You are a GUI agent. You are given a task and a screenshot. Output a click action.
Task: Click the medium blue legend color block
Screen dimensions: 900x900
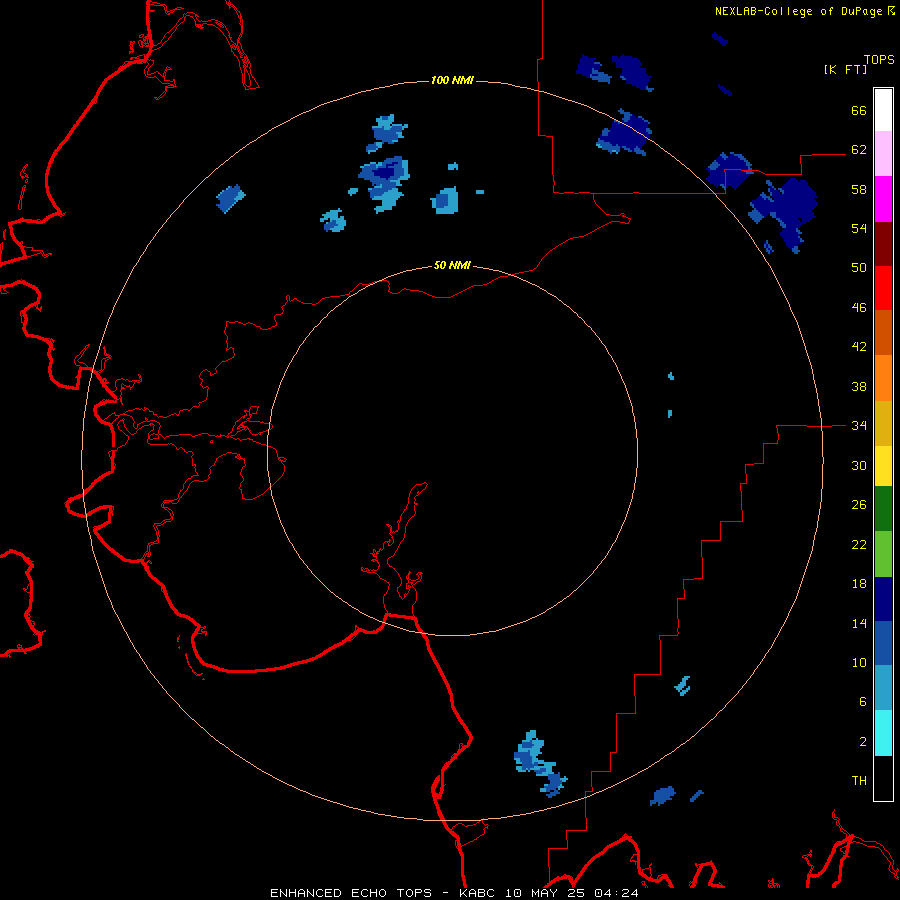coord(883,643)
